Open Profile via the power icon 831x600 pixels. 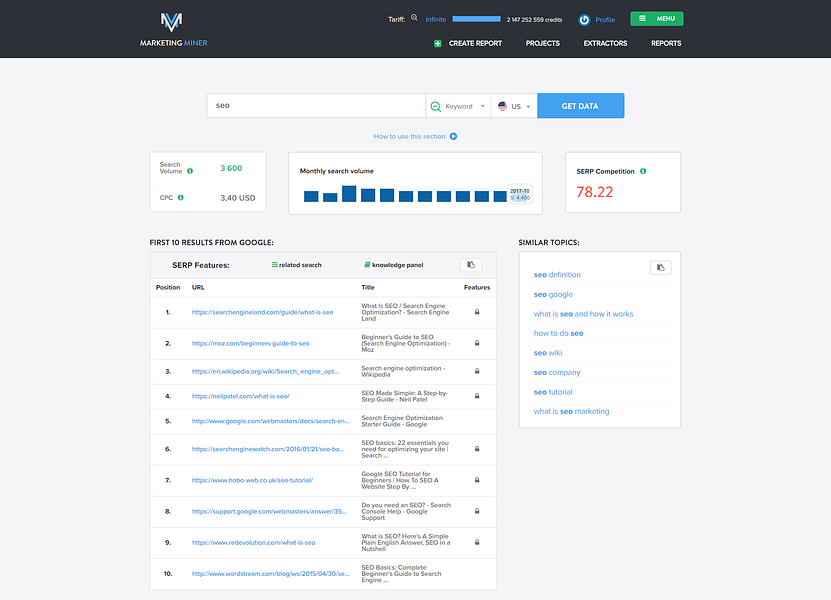pos(583,18)
